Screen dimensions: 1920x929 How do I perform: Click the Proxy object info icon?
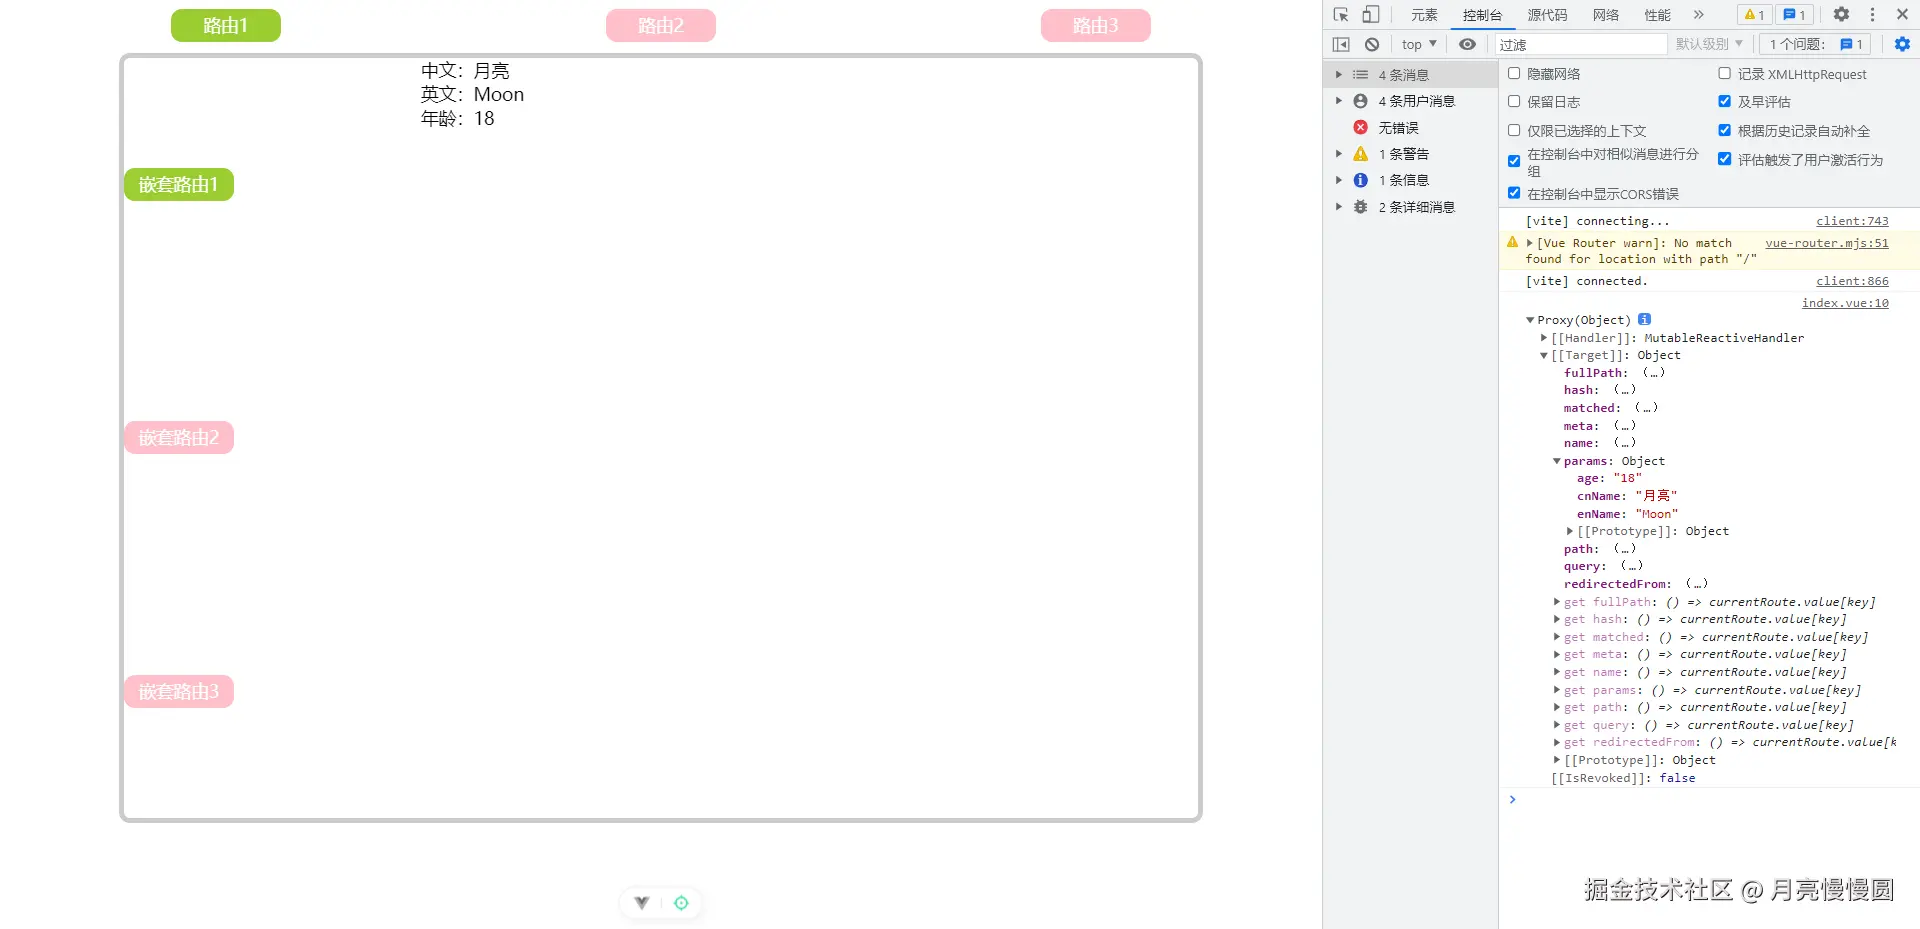coord(1644,320)
